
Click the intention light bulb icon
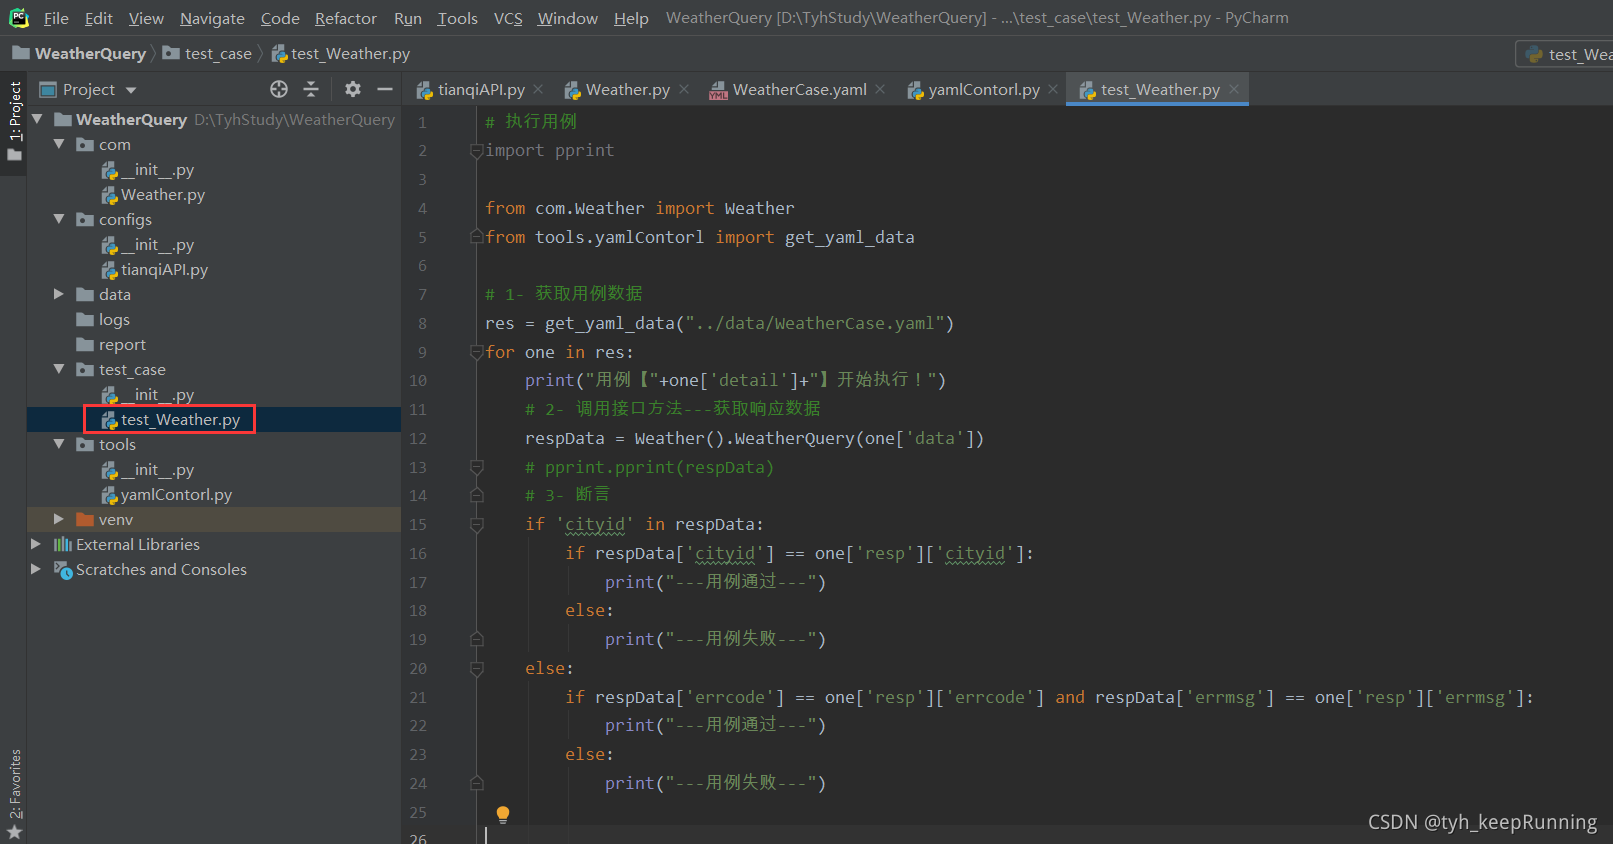click(x=503, y=814)
